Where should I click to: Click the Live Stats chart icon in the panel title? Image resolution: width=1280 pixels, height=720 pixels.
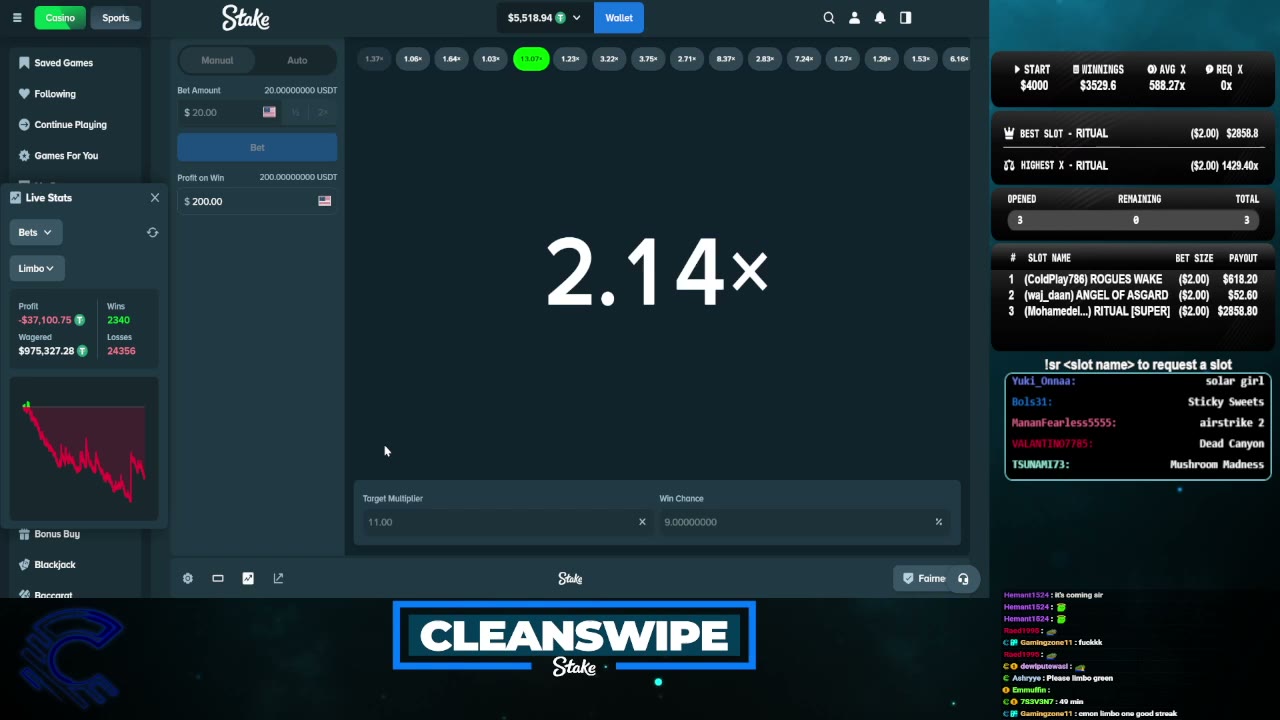(x=15, y=198)
